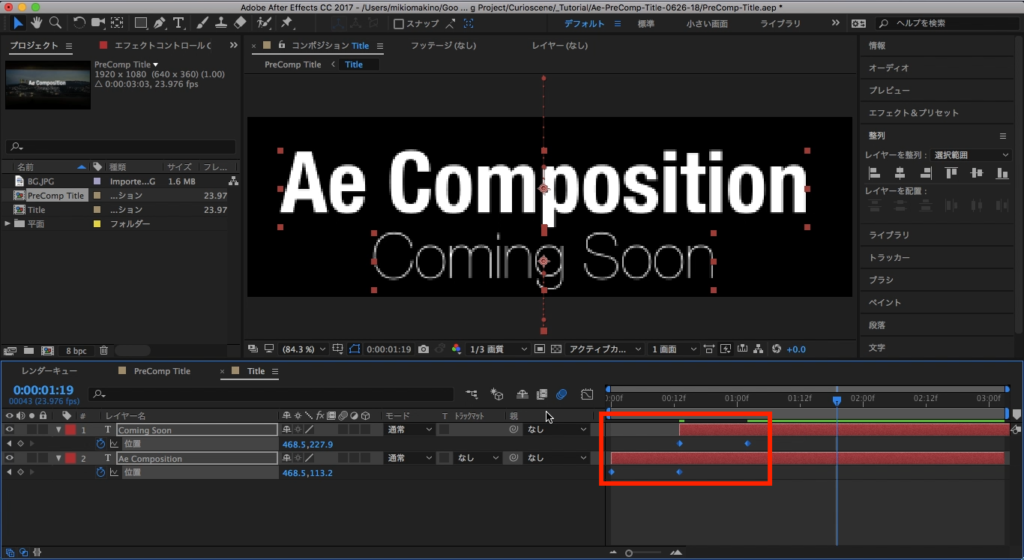Select the Rectangle shape tool
Screen dimensions: 1024x560
pos(140,23)
